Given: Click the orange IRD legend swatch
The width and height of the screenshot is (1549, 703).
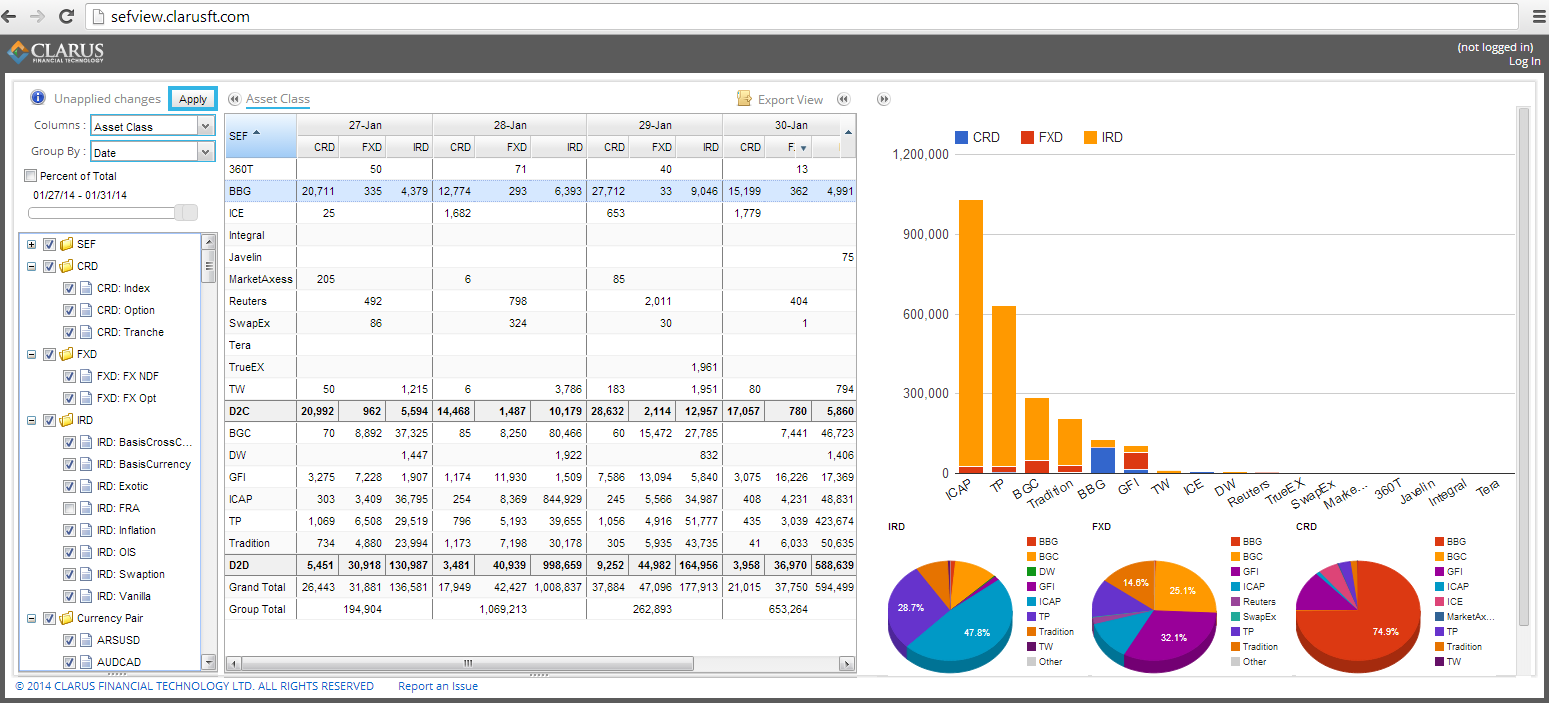Looking at the screenshot, I should [1089, 137].
